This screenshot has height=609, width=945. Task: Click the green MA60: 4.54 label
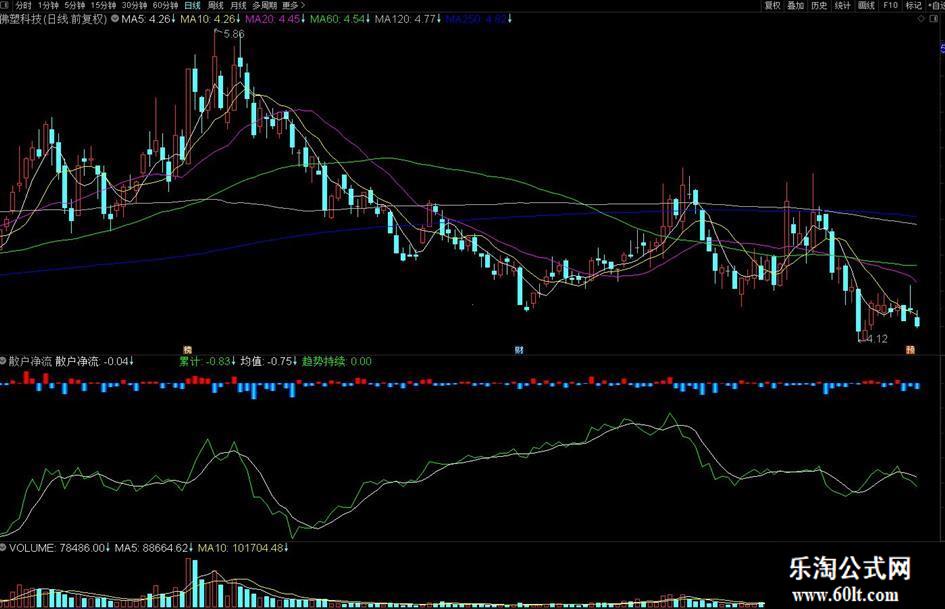[x=340, y=19]
